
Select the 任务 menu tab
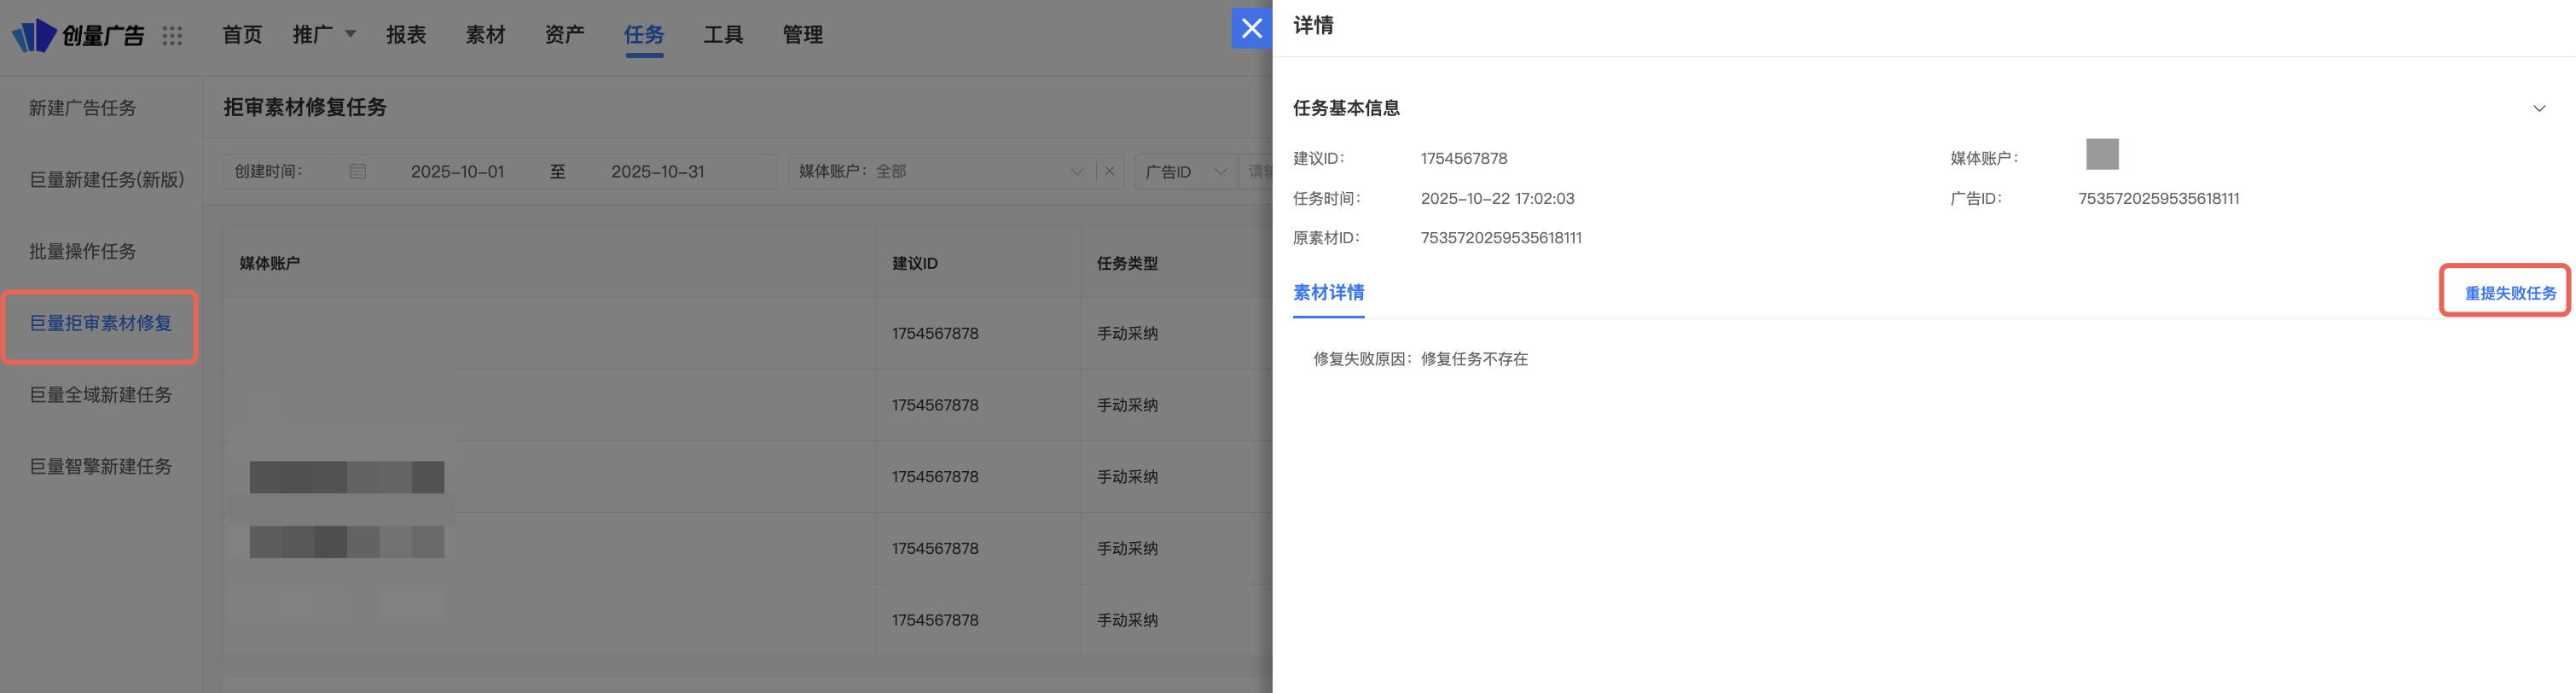(644, 35)
